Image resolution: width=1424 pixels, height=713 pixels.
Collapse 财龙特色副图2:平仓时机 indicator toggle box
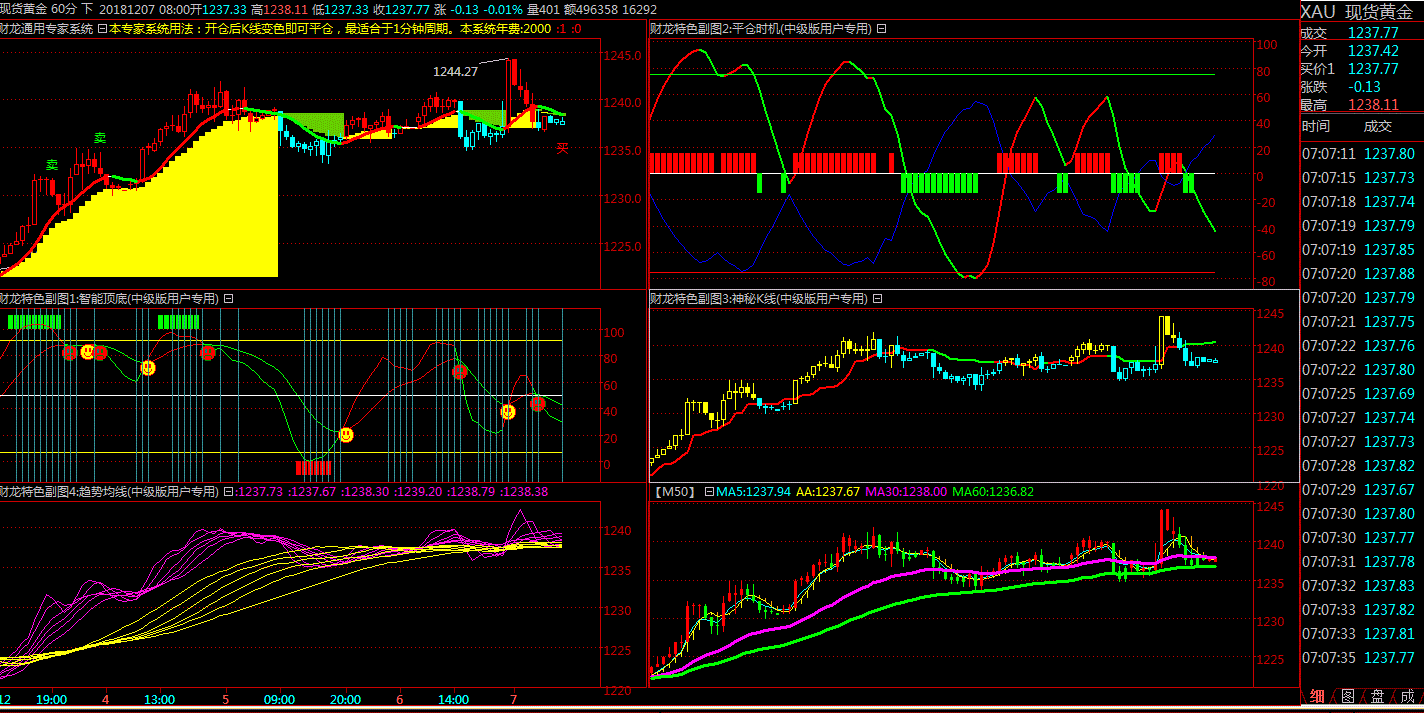tap(881, 28)
